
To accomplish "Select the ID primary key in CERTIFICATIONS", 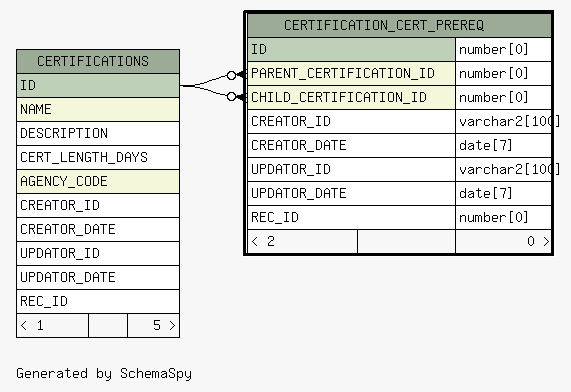I will [98, 86].
